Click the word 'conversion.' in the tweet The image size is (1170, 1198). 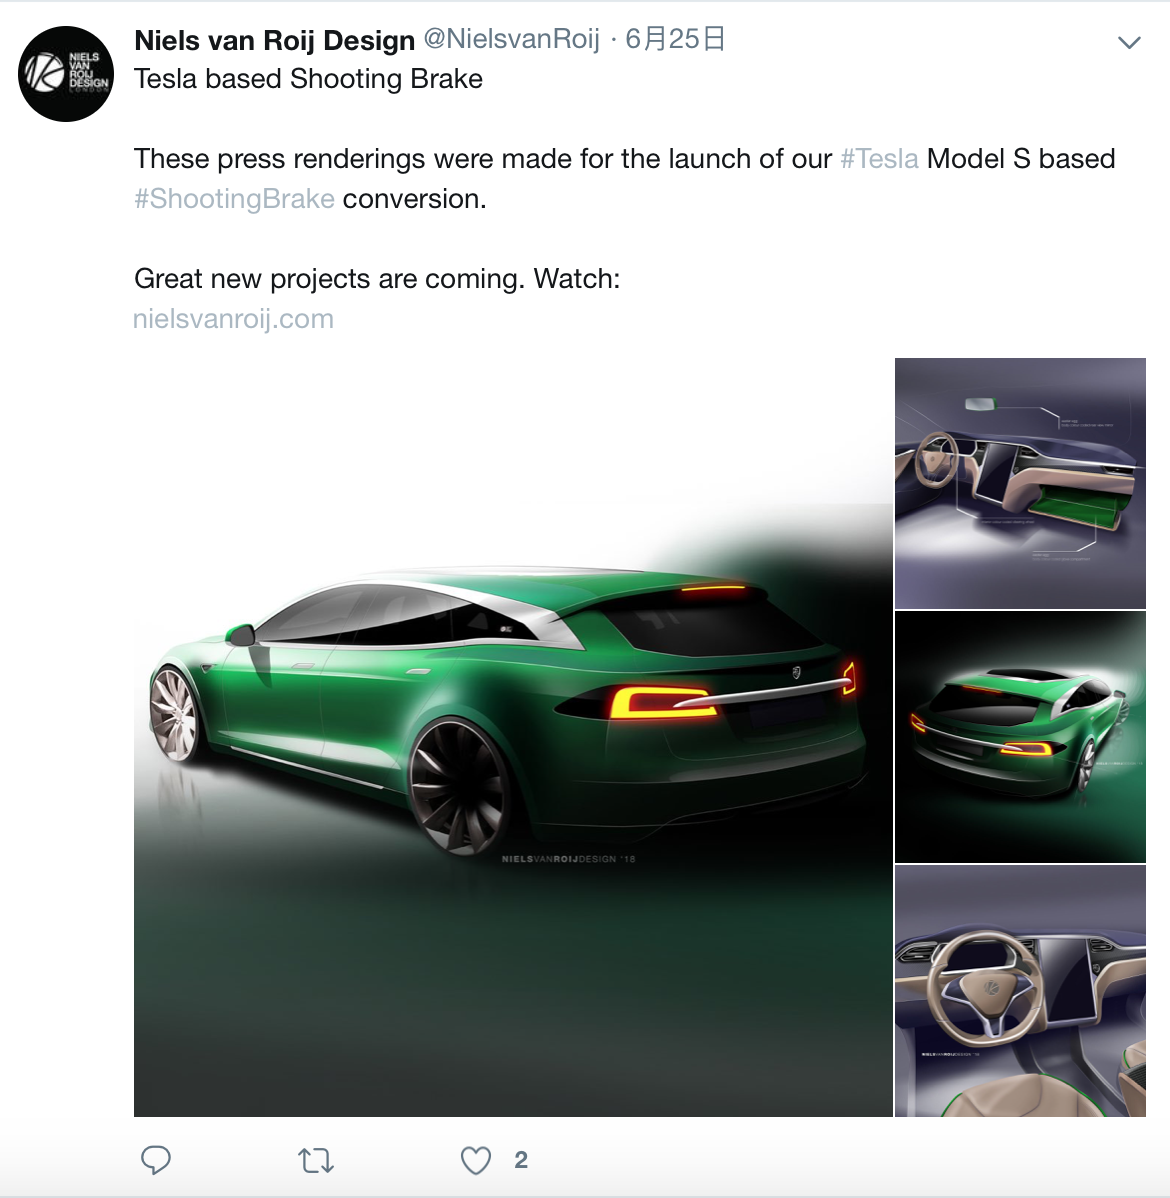[x=415, y=199]
